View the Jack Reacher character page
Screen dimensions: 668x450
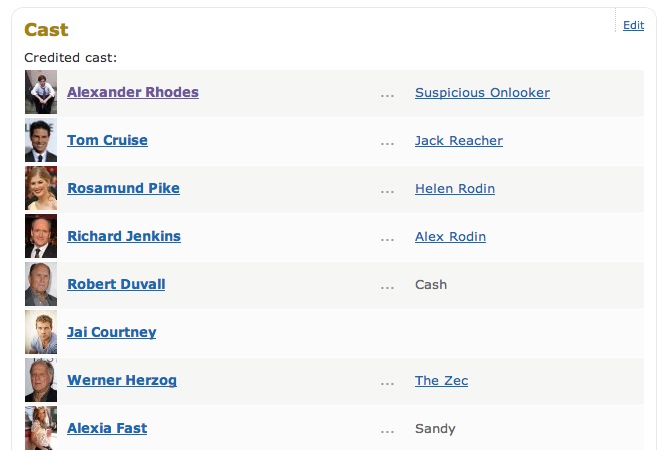point(459,141)
